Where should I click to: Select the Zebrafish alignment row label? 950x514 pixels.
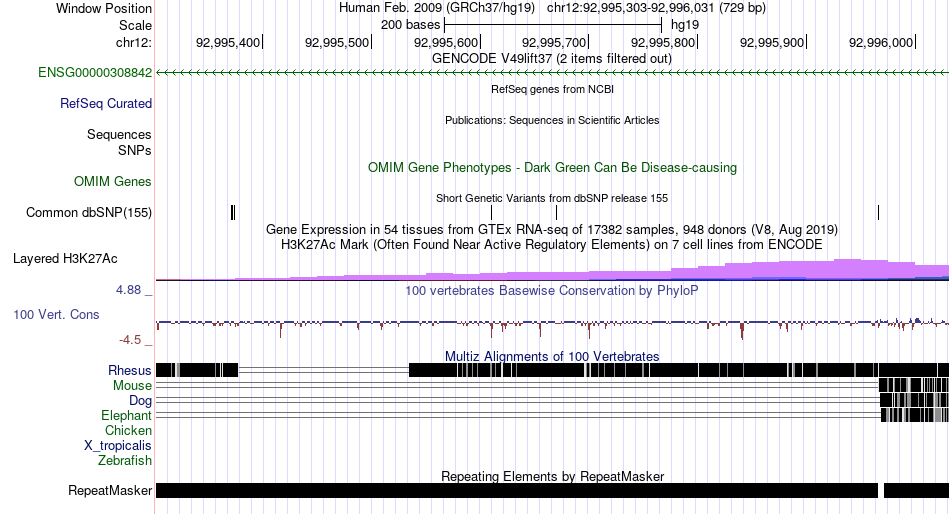point(125,461)
